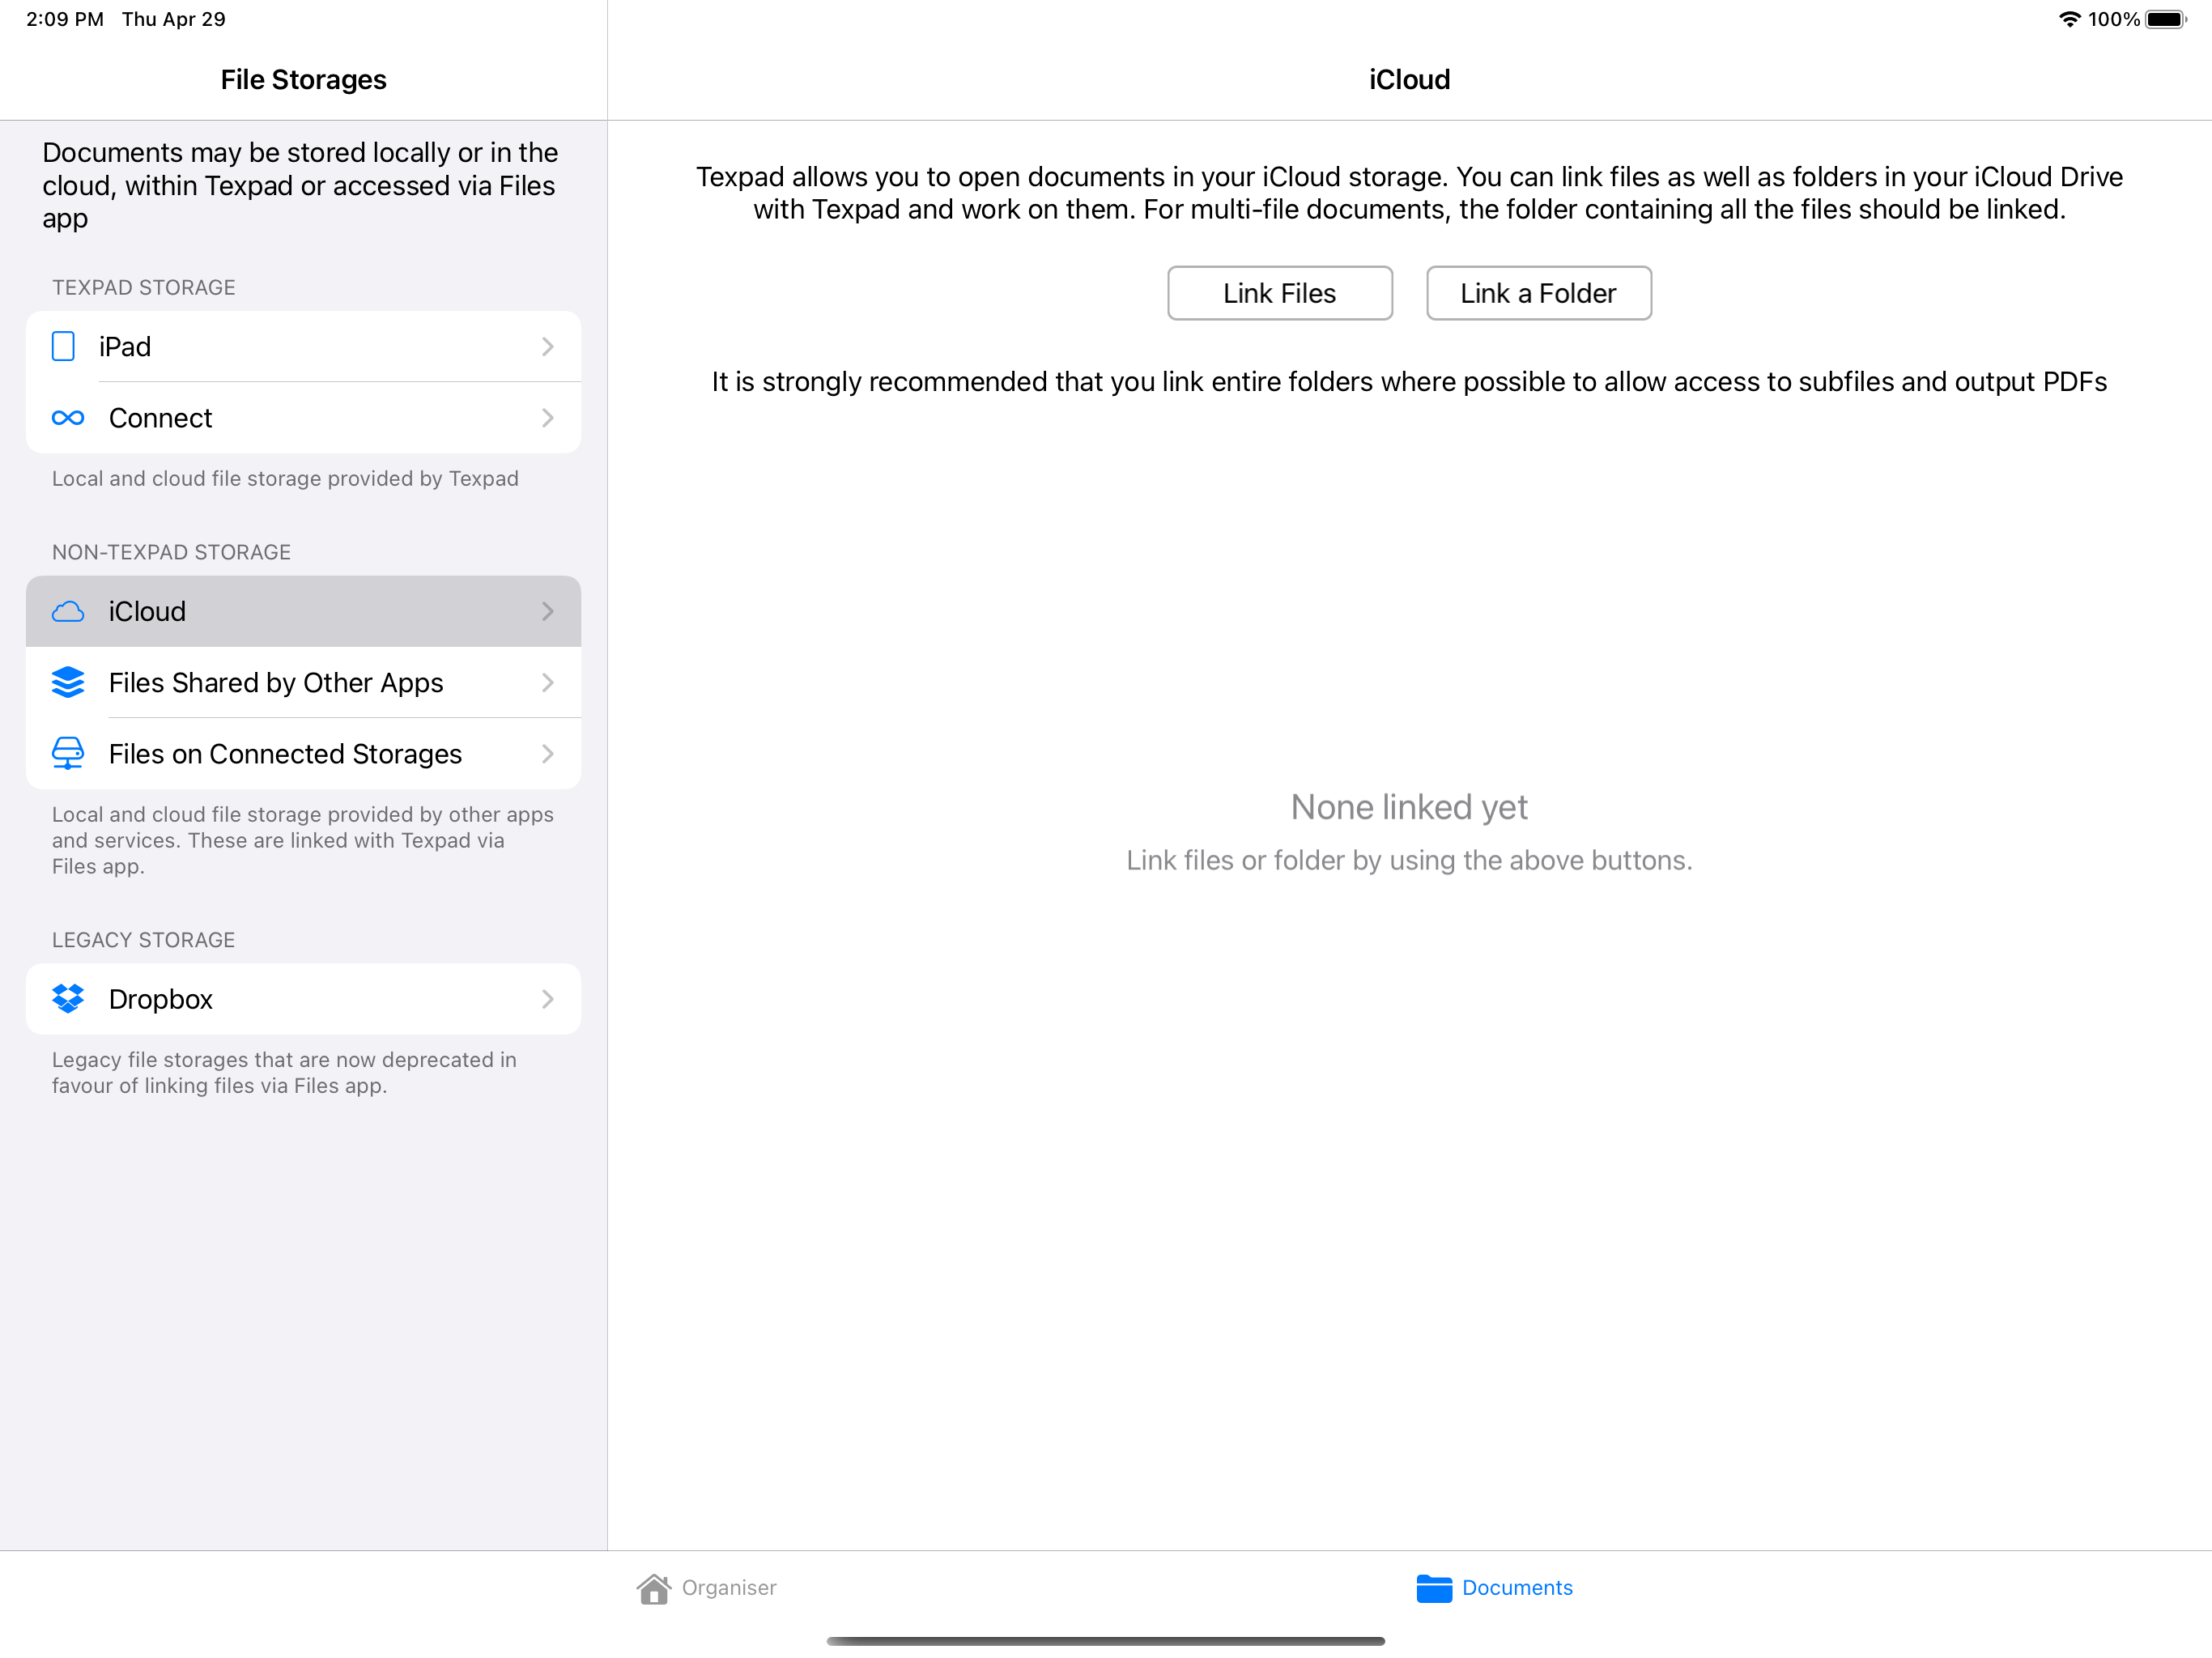Tap the 2:09 PM clock
Screen dimensions: 2212x1658
(65, 19)
